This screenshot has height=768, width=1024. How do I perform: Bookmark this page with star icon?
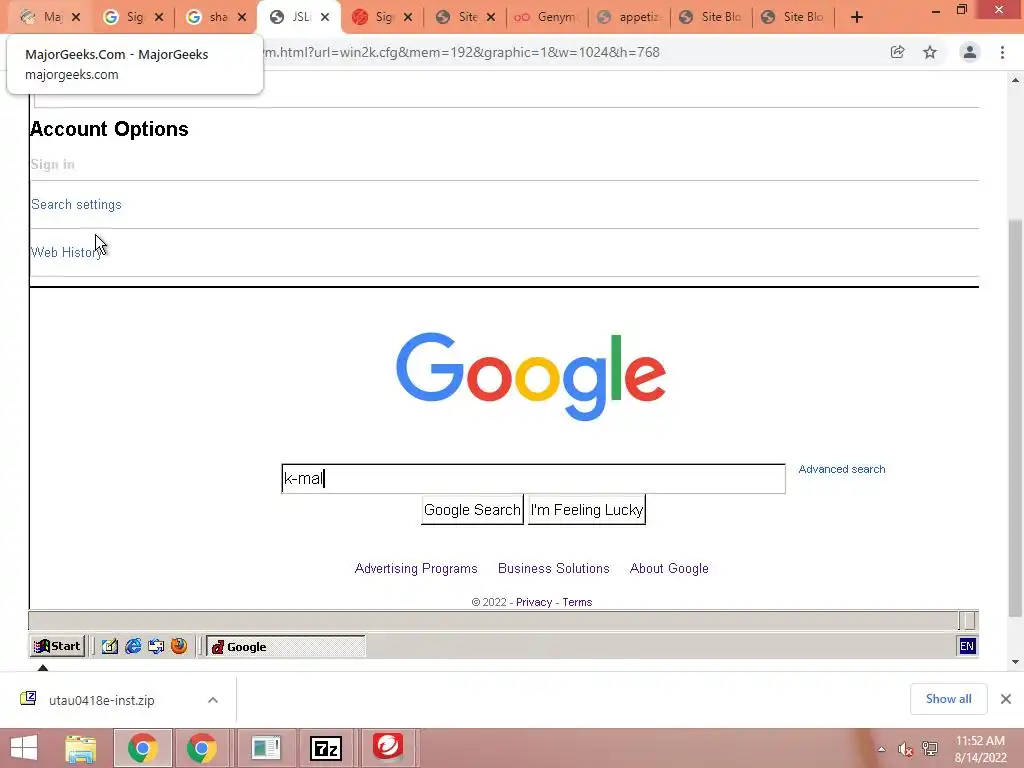[930, 52]
